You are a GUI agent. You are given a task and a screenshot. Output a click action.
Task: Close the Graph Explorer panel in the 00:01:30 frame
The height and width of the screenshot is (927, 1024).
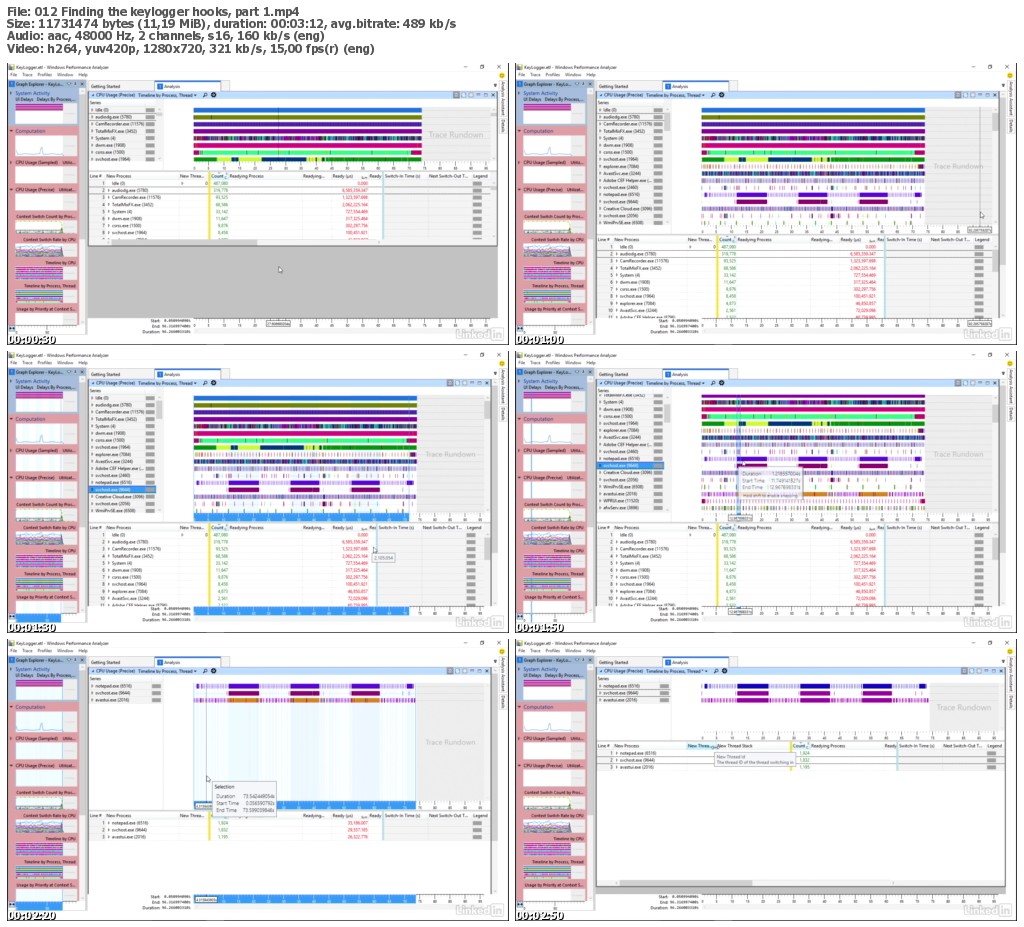click(82, 372)
